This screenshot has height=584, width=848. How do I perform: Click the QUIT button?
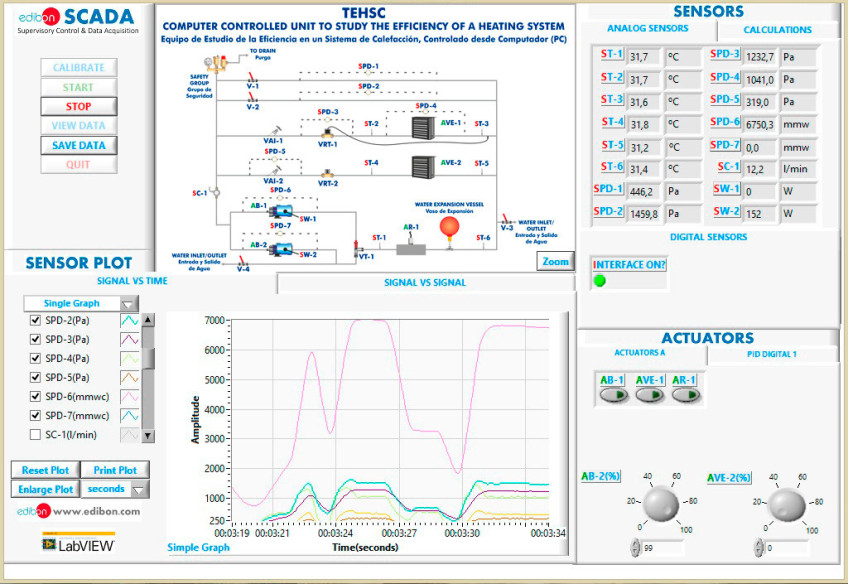coord(79,165)
